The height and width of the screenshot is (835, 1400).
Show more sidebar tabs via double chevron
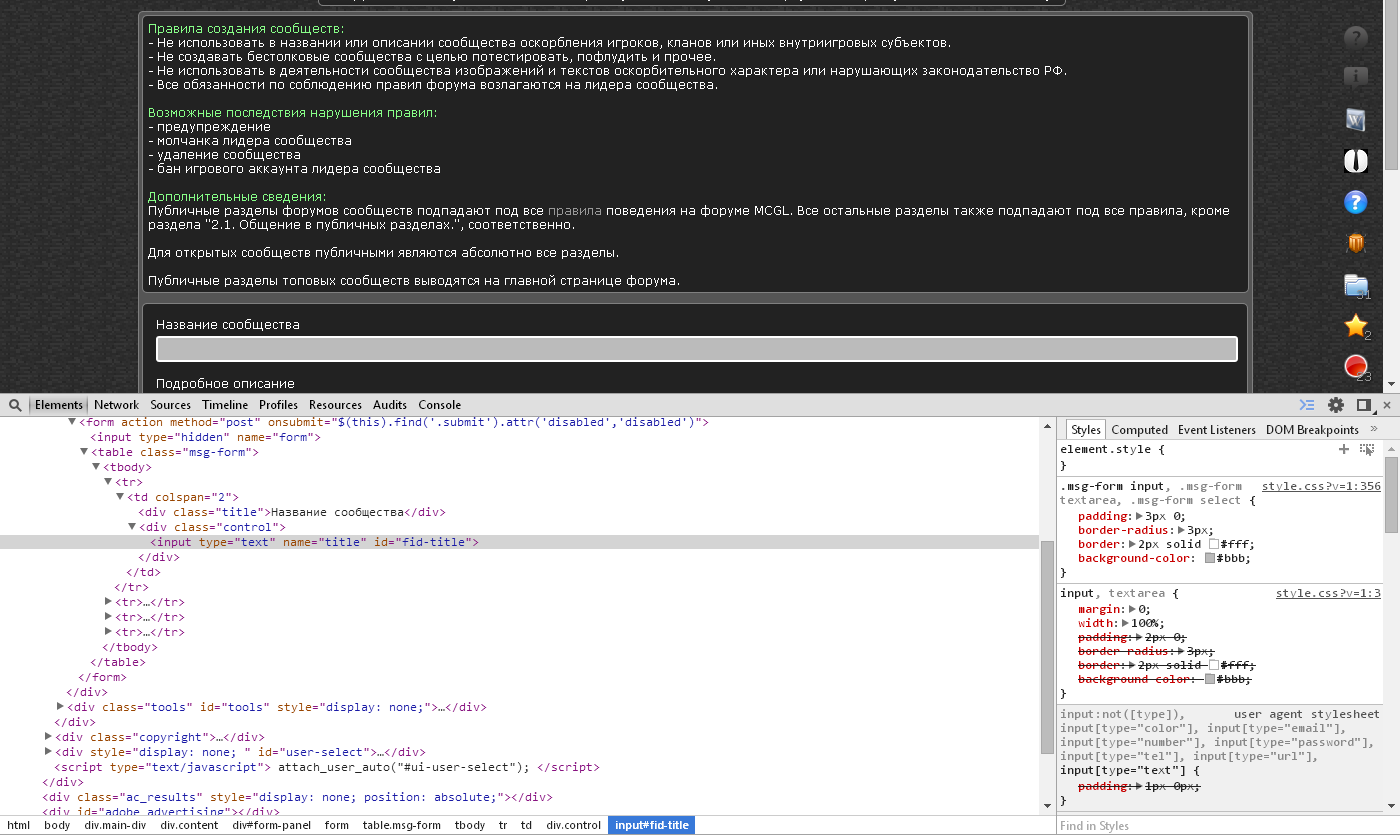point(1373,429)
